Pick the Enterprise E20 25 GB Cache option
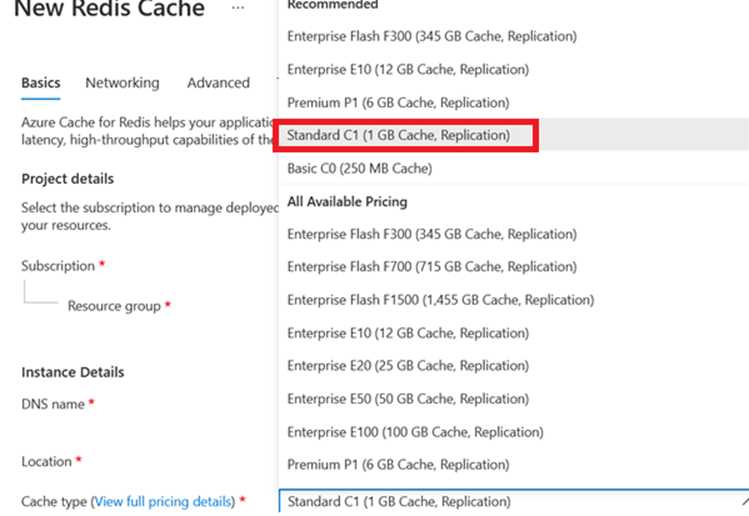 point(408,366)
